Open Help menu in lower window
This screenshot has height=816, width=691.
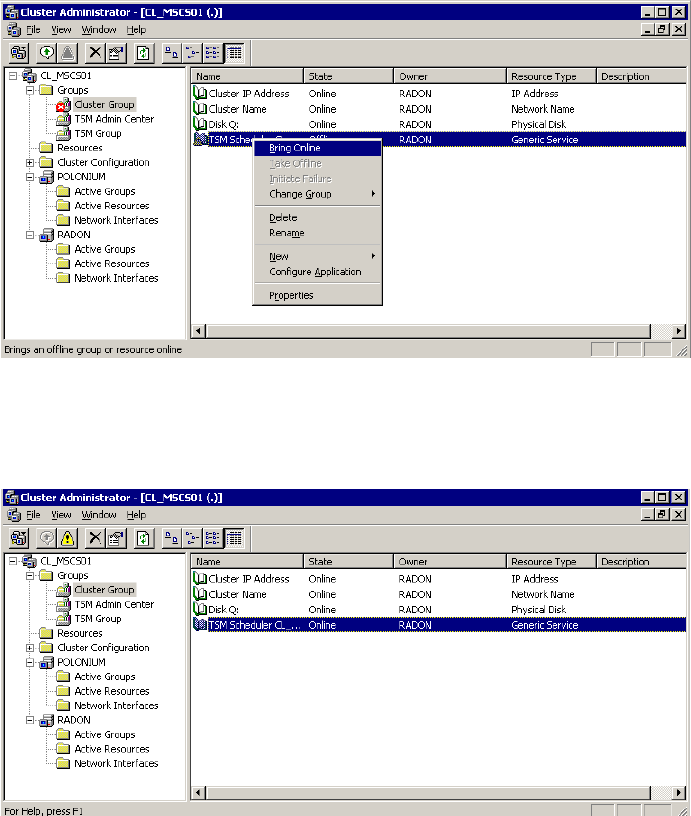[136, 515]
